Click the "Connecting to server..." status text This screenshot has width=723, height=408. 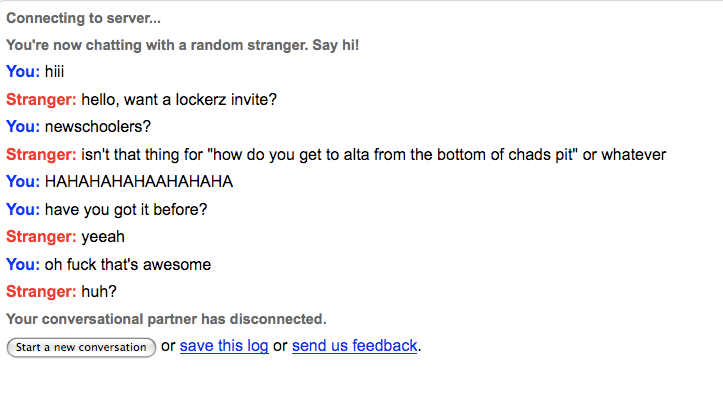tap(83, 18)
